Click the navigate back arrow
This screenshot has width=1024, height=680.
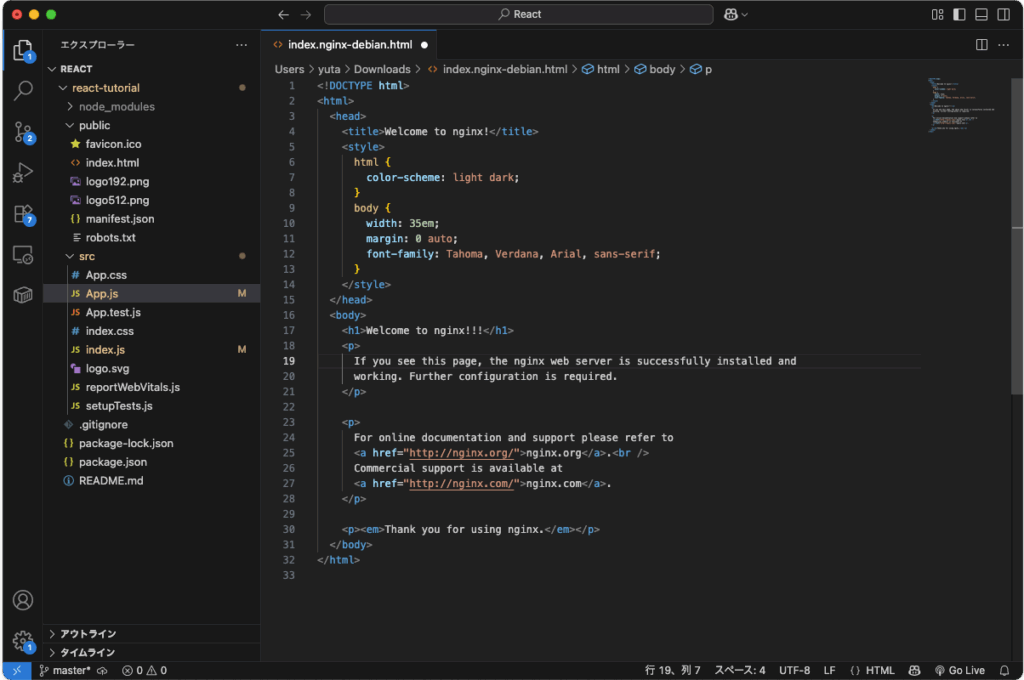[x=283, y=14]
